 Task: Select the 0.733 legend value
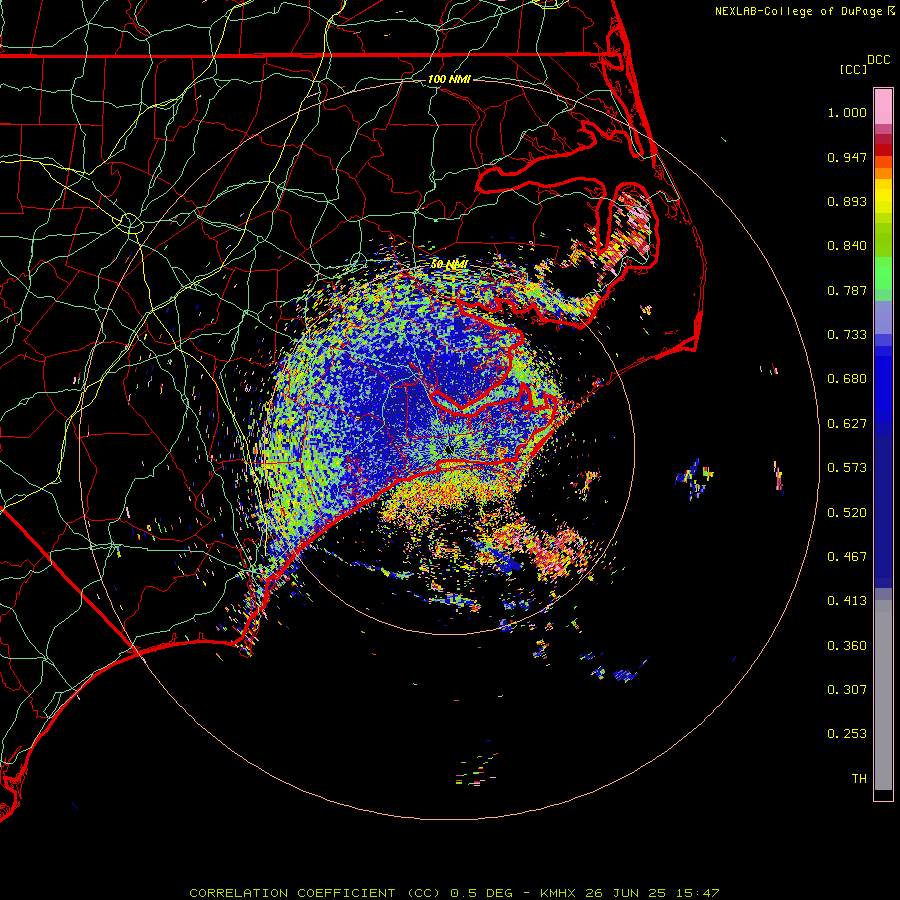pyautogui.click(x=847, y=335)
